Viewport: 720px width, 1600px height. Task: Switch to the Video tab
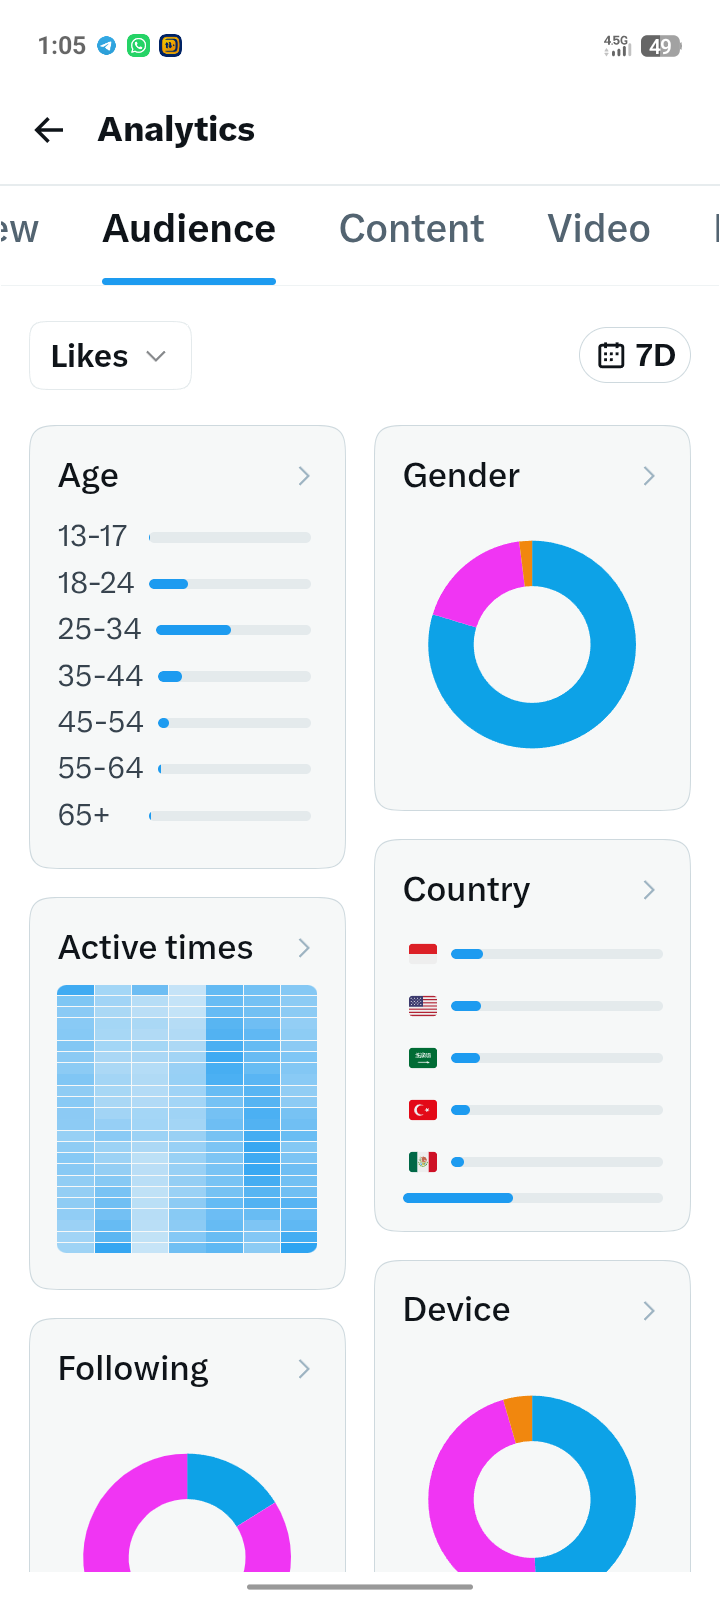click(x=599, y=229)
